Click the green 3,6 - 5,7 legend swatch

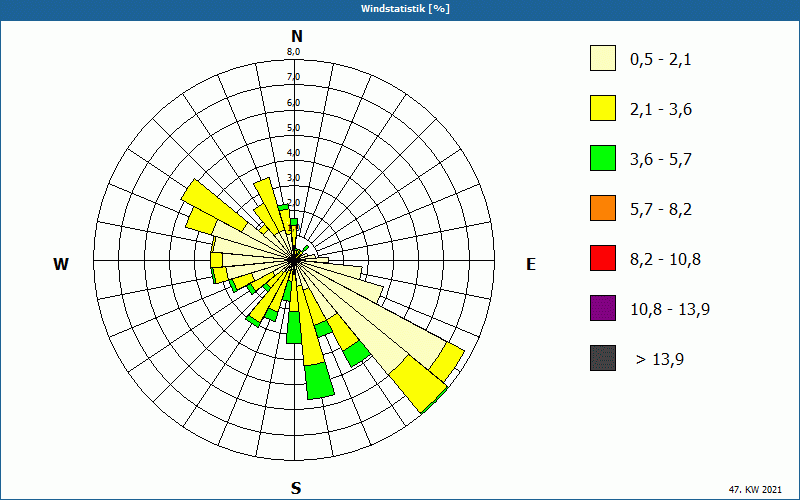[603, 158]
